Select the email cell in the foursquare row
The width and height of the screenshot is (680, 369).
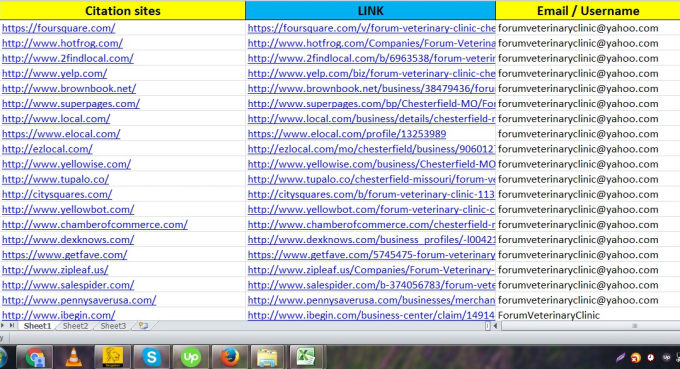[x=588, y=28]
